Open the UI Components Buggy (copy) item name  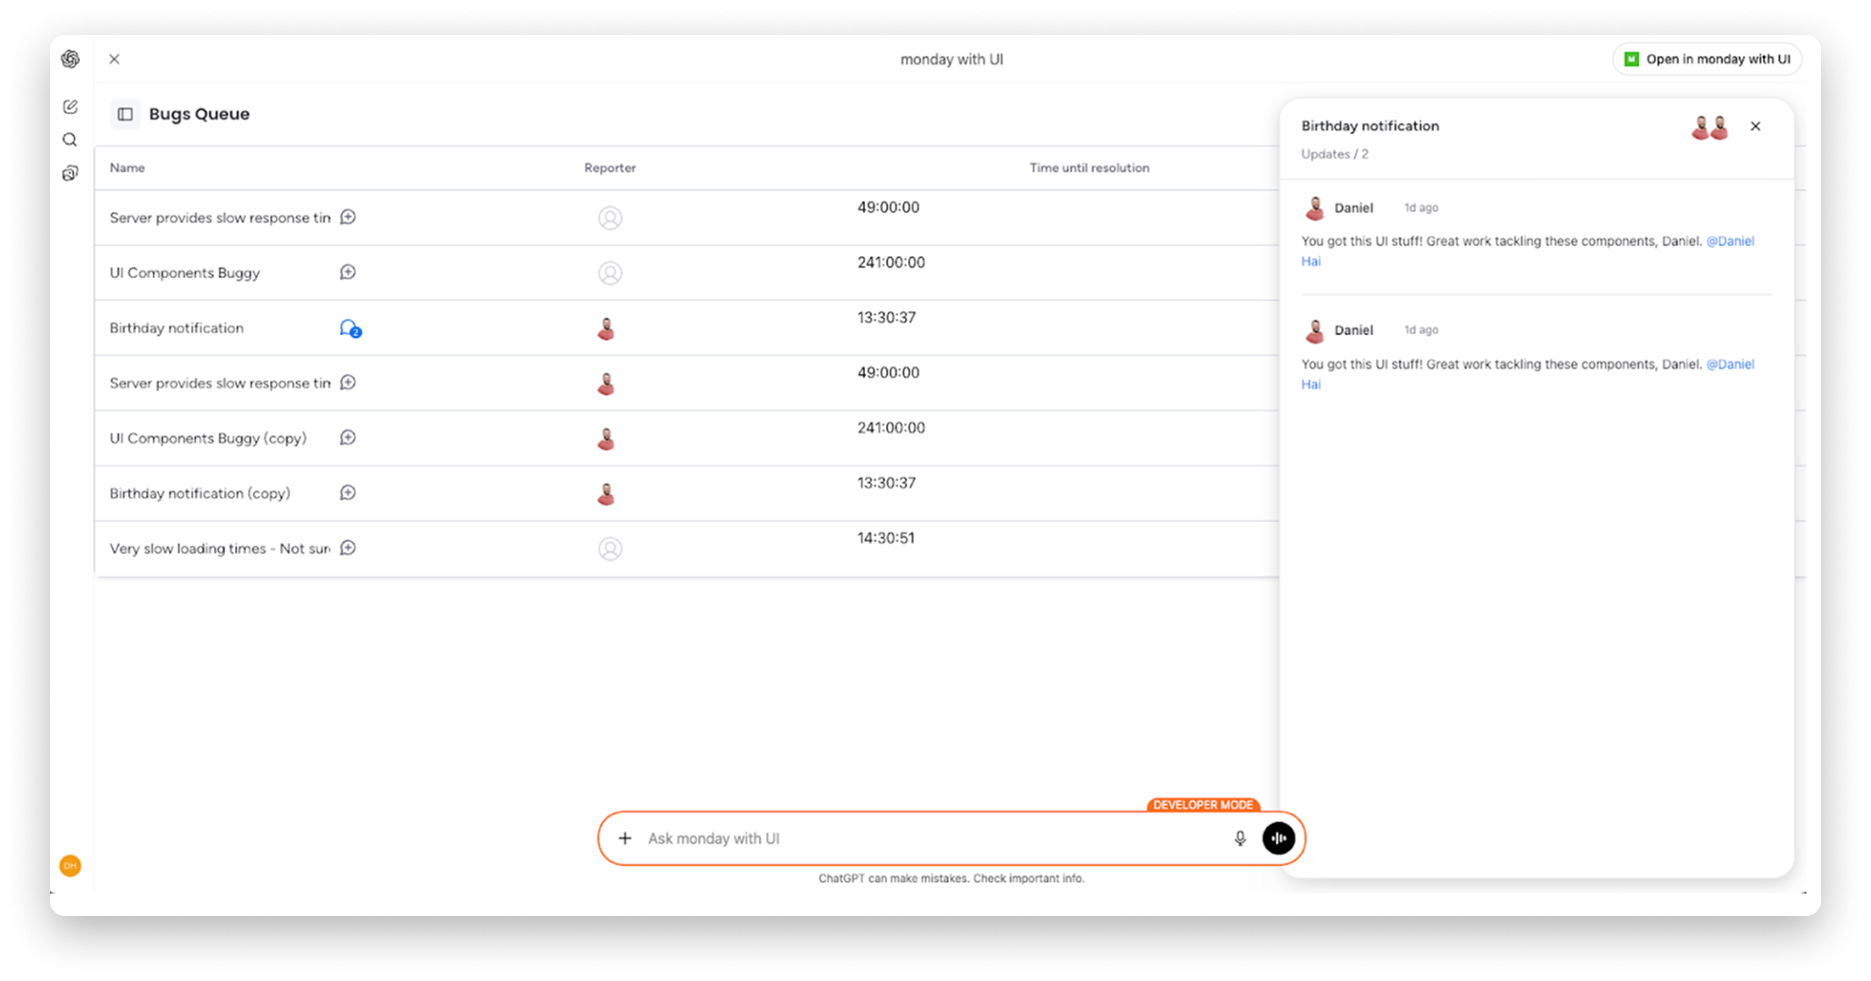click(x=208, y=438)
